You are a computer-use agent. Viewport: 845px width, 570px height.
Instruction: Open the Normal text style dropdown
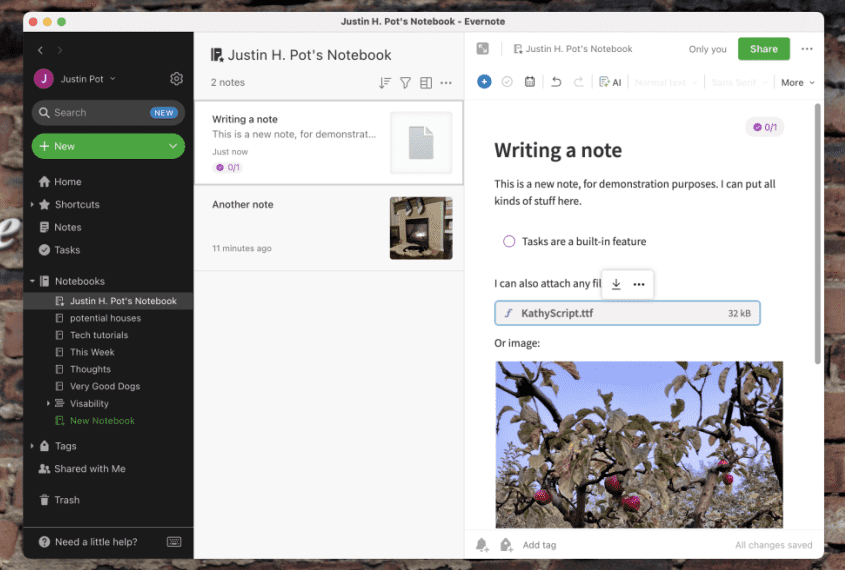point(666,82)
